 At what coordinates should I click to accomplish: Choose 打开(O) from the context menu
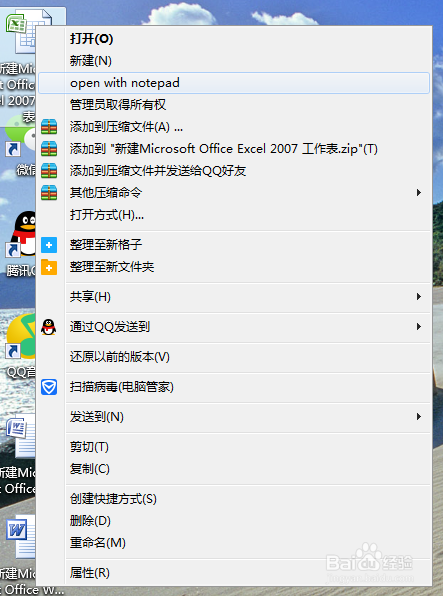coord(234,39)
